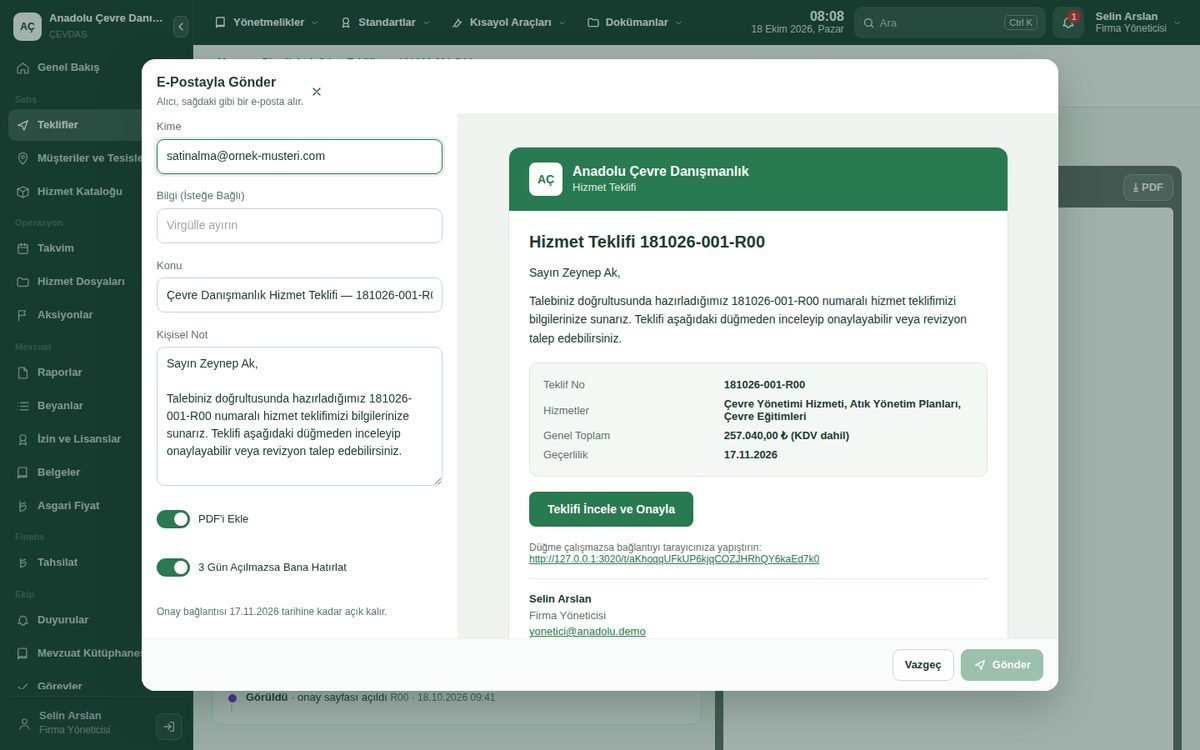Click the Takvim calendar icon

(x=23, y=248)
